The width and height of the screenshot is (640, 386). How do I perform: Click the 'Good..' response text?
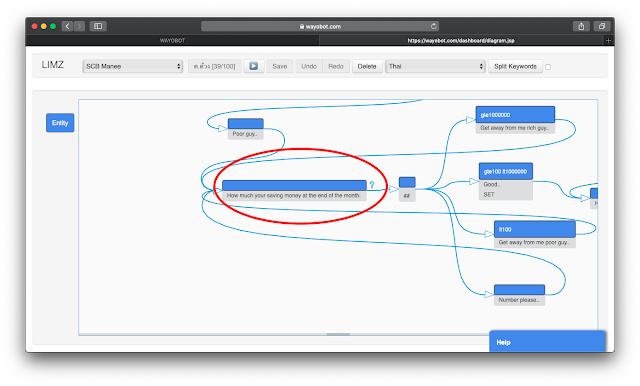point(491,184)
